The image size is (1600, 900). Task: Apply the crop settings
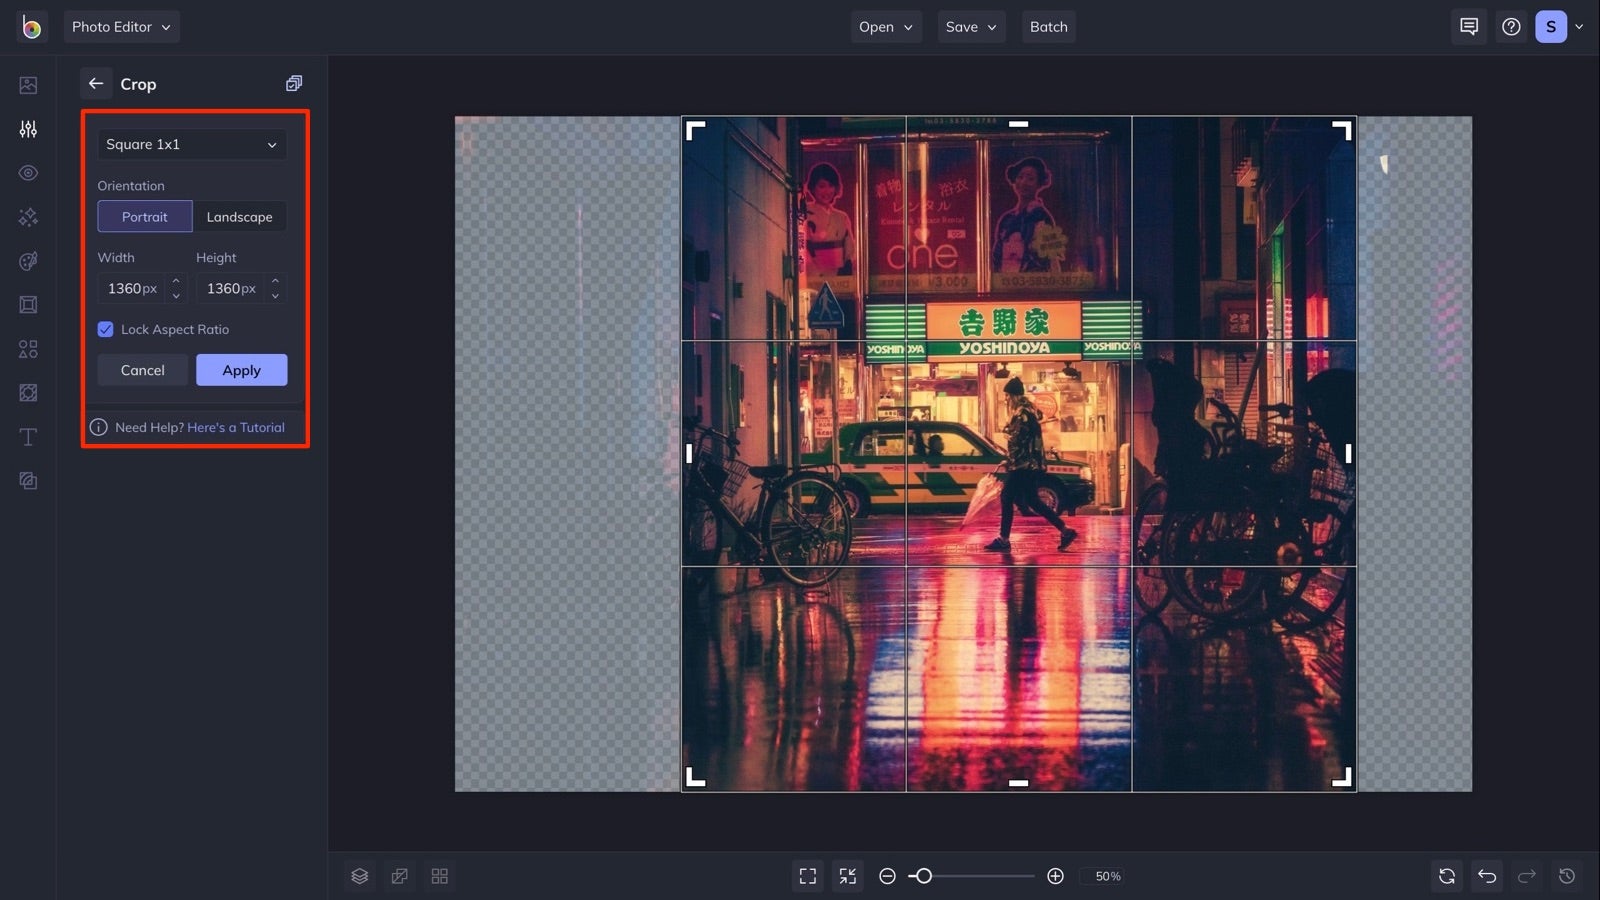click(x=241, y=370)
